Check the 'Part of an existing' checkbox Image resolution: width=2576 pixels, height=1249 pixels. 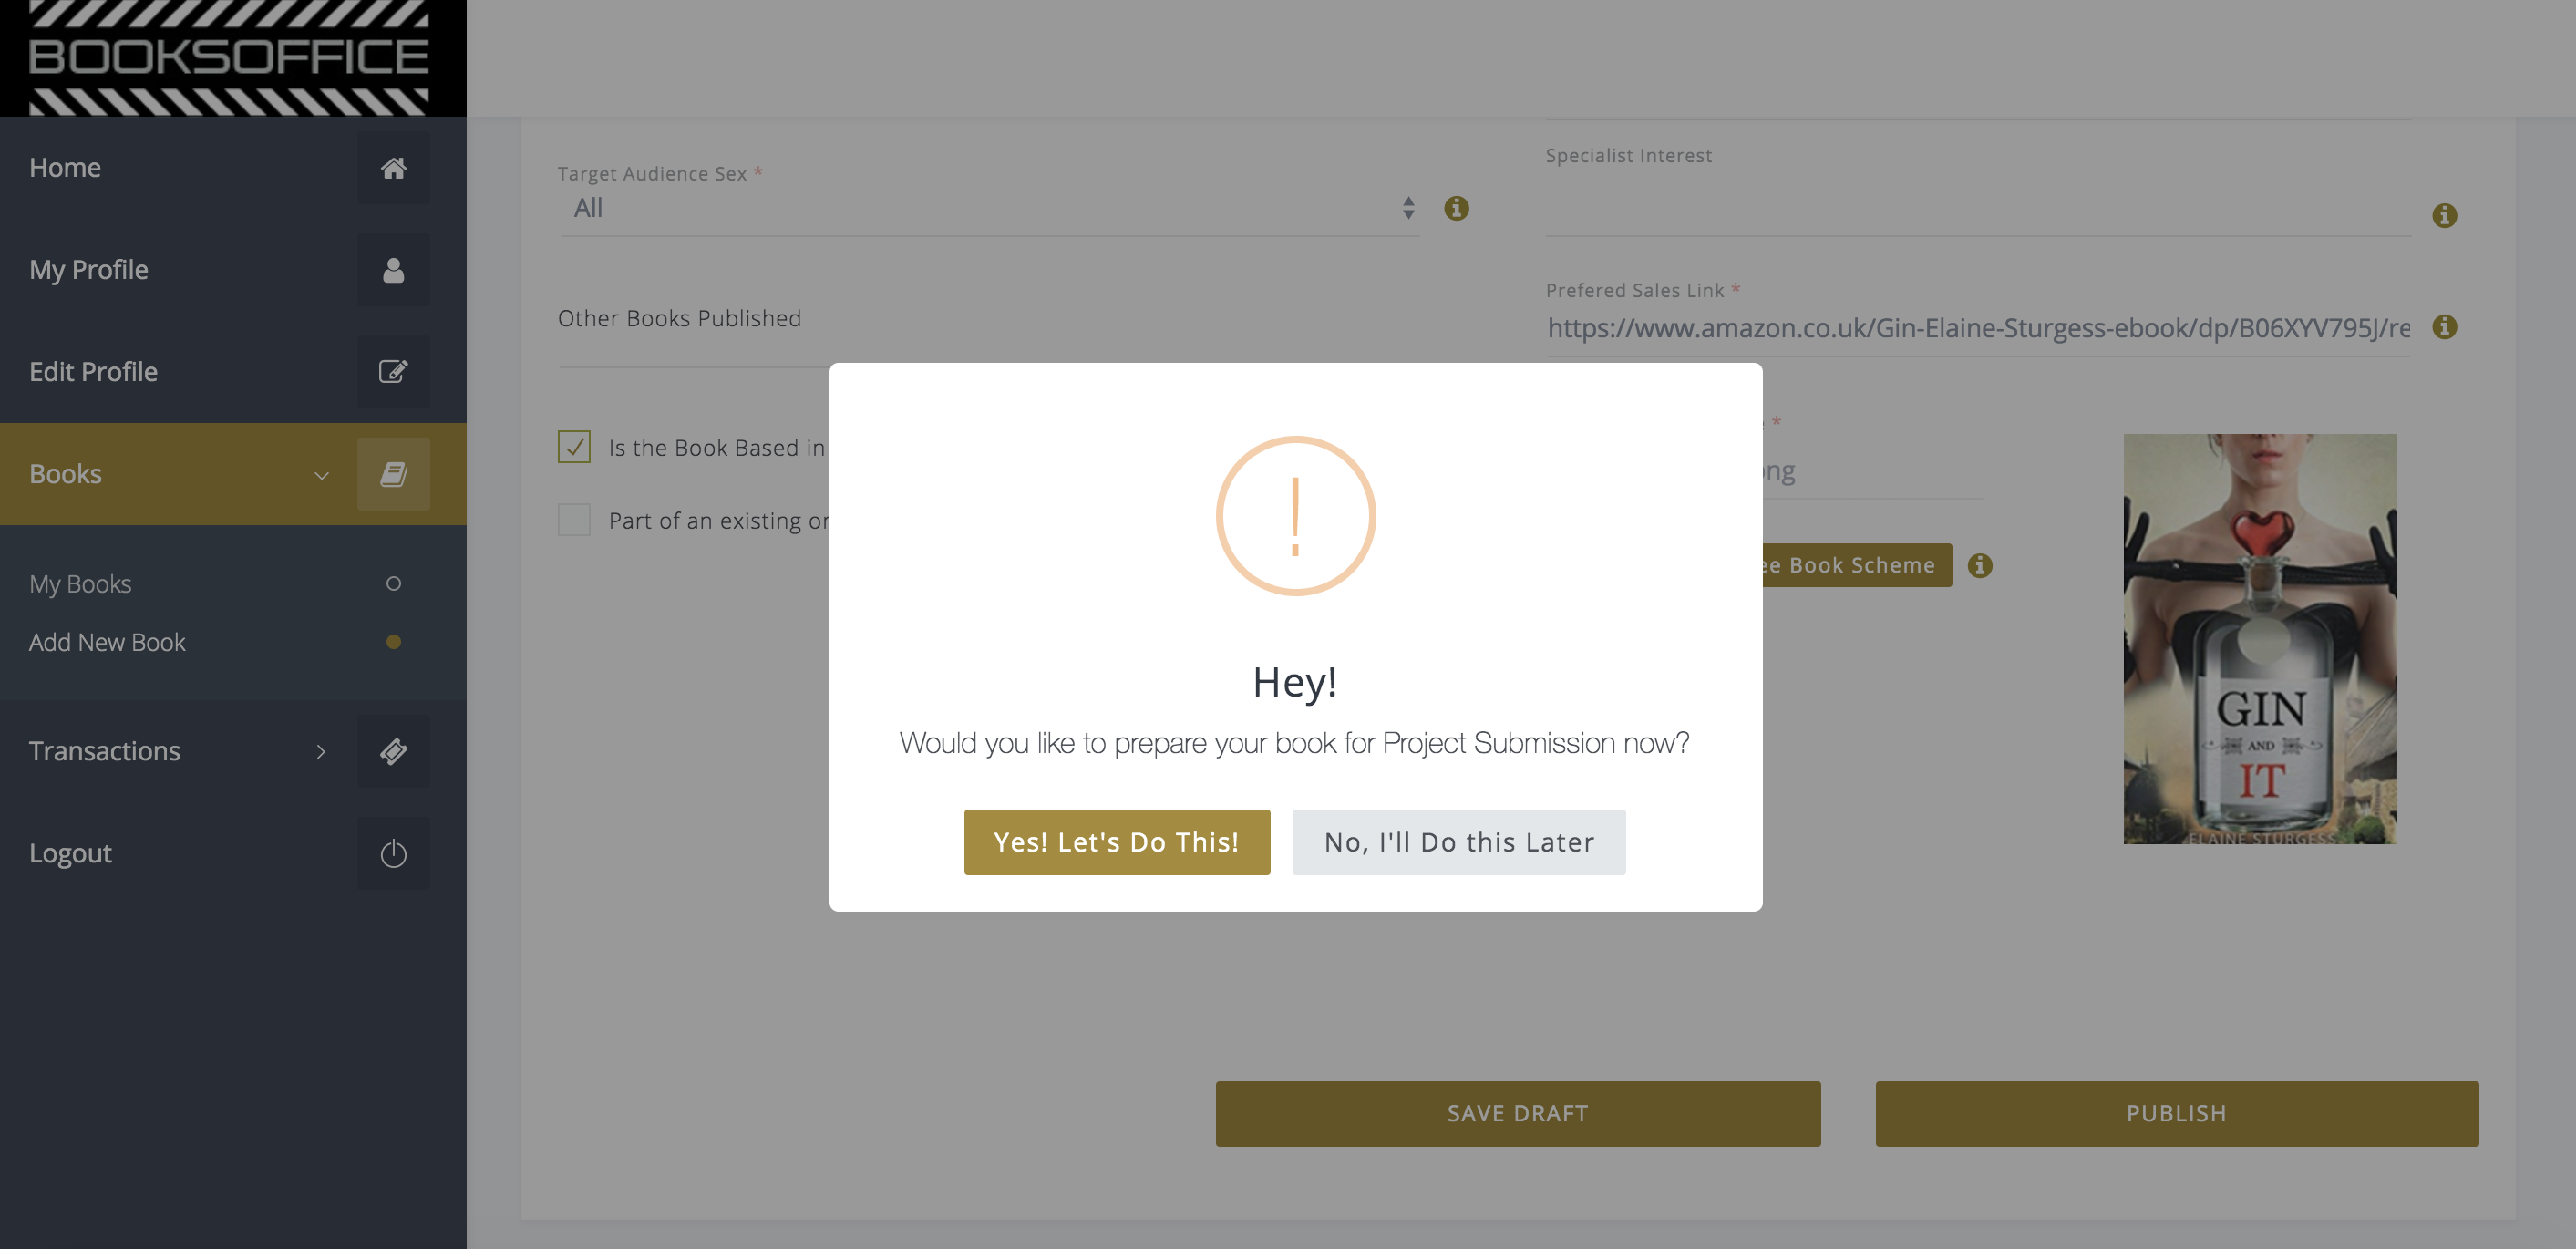pos(574,520)
